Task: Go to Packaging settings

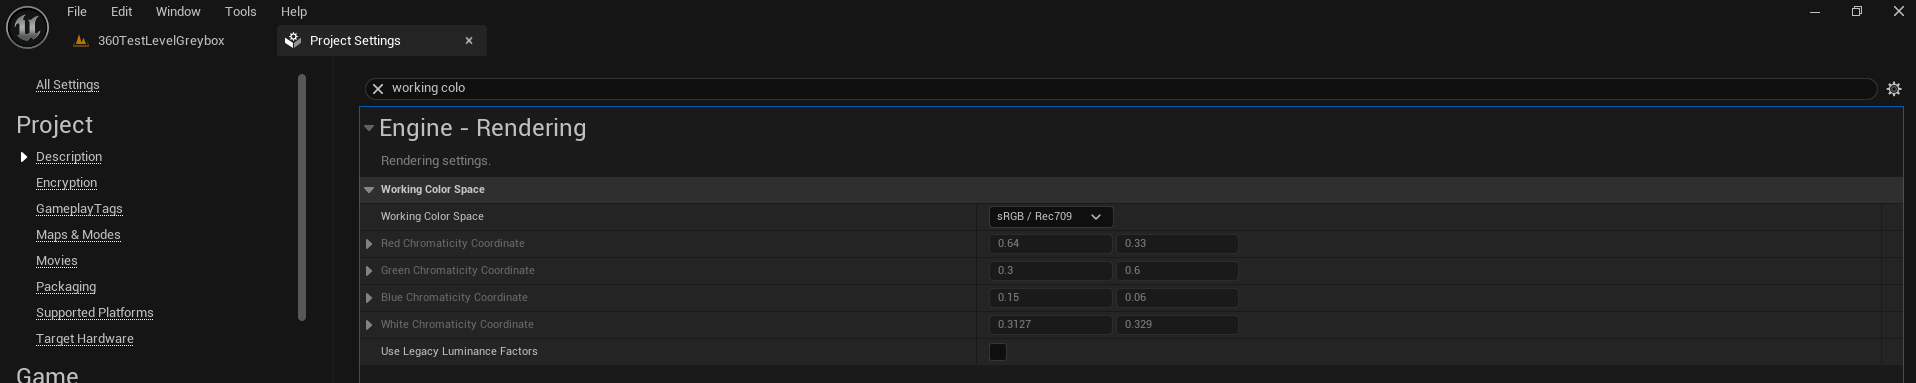Action: [x=66, y=287]
